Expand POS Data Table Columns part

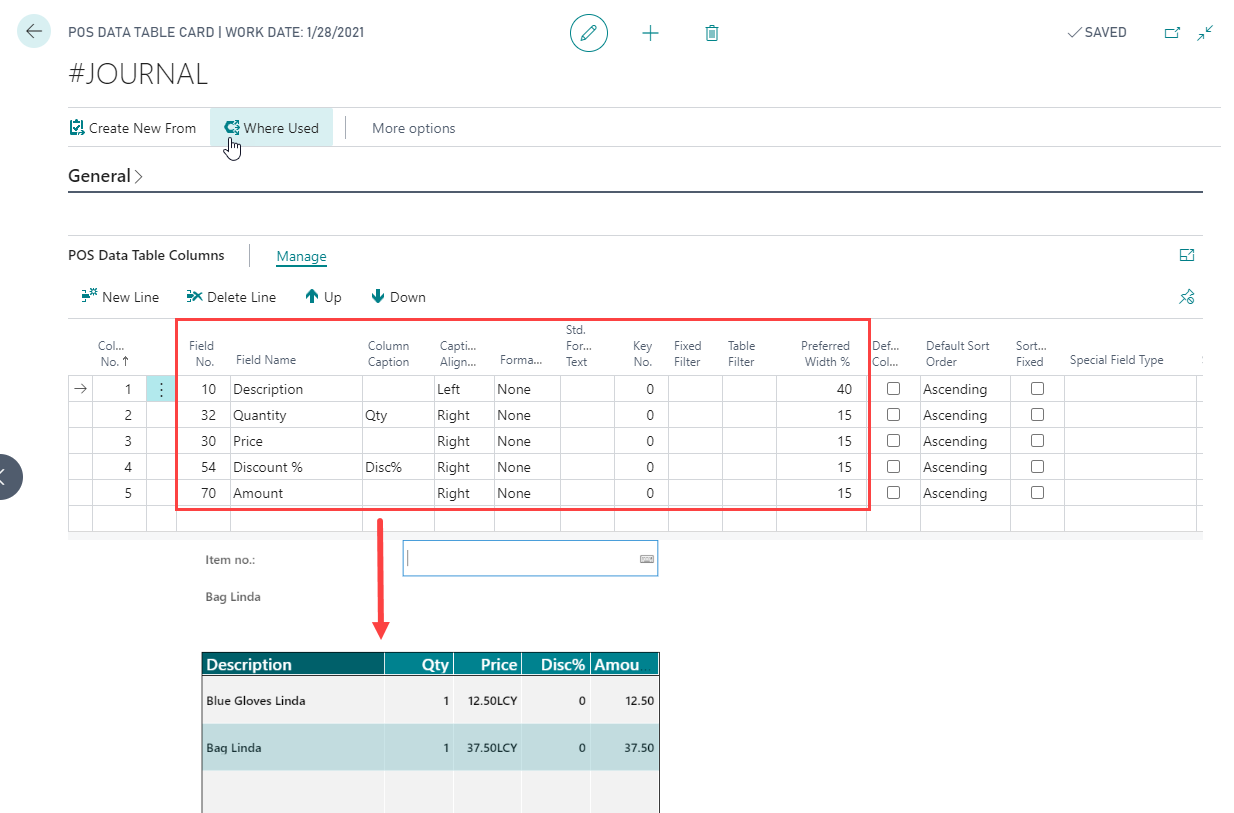pyautogui.click(x=1187, y=255)
